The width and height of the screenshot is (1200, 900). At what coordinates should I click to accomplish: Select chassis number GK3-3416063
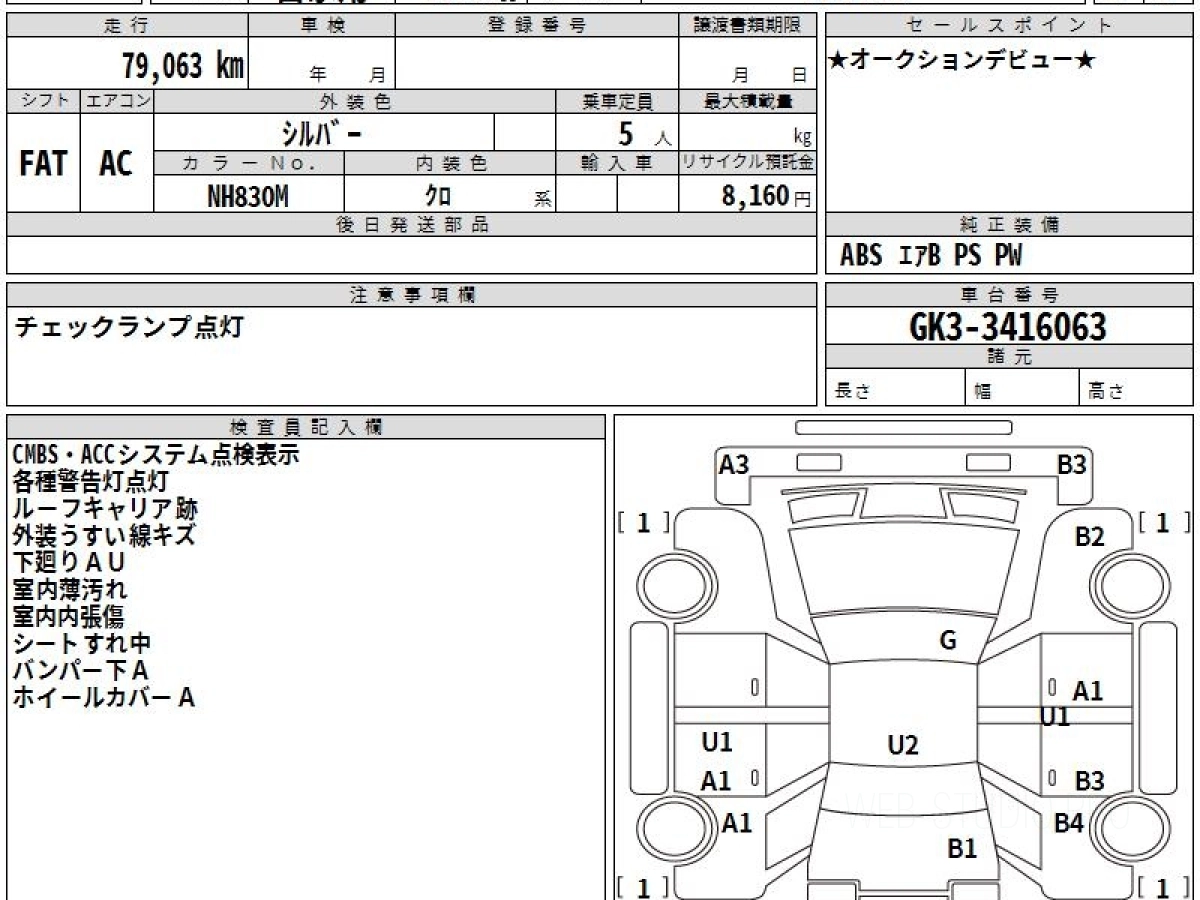[1008, 326]
